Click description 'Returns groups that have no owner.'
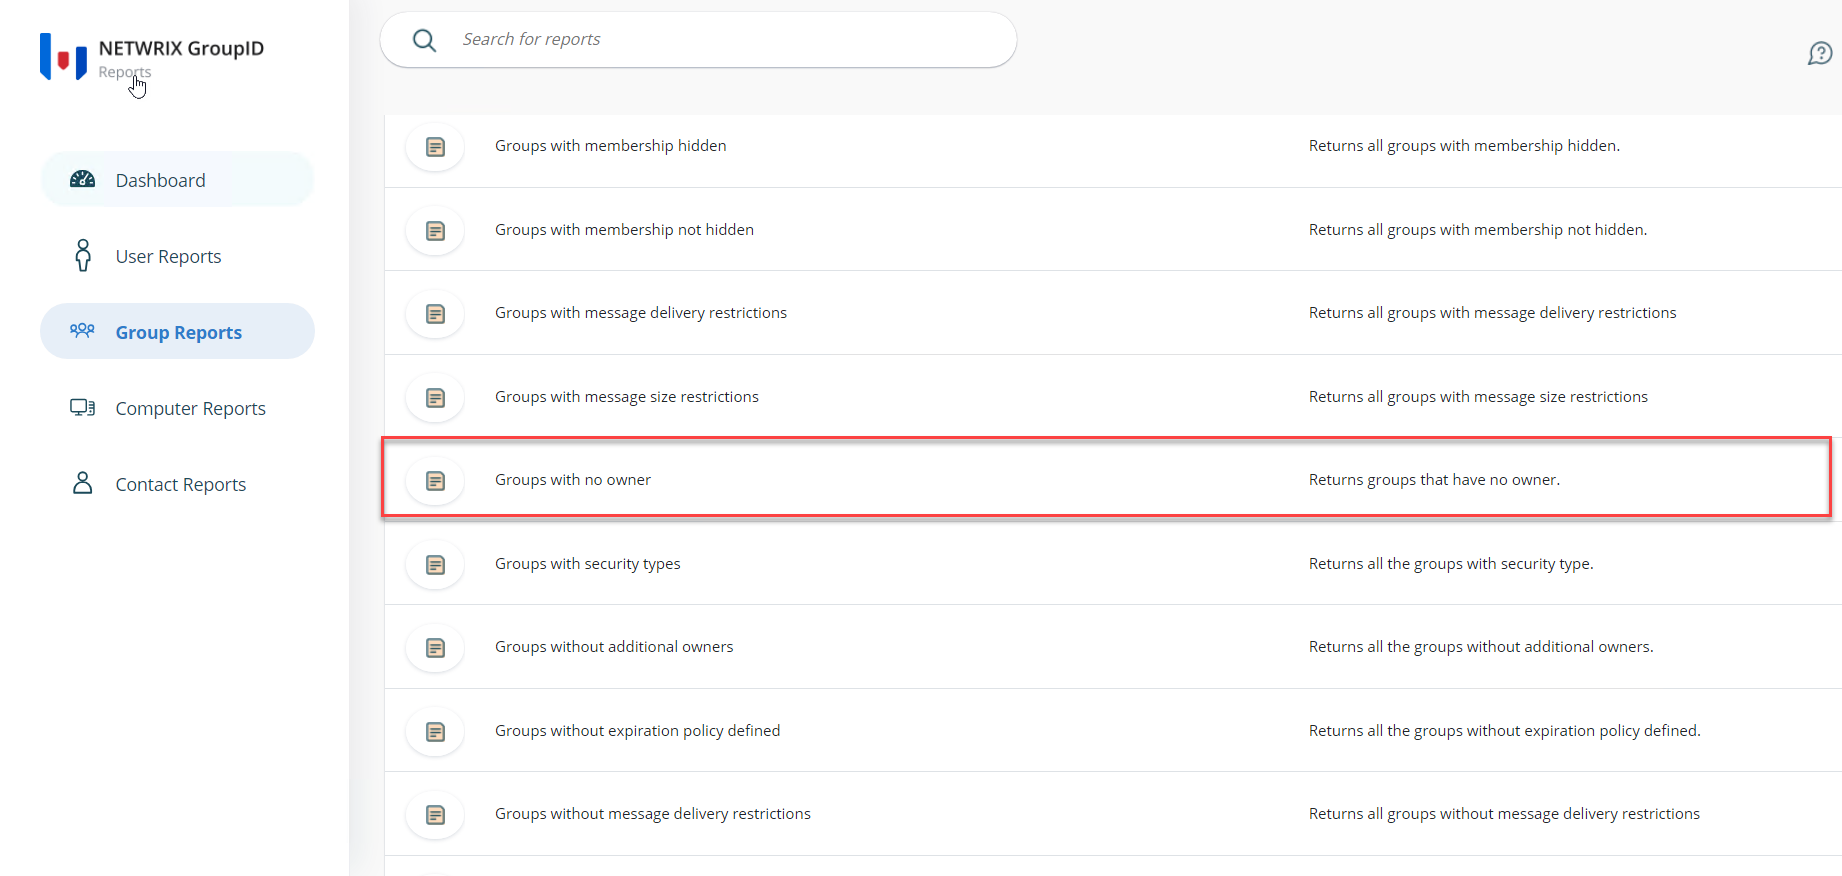Viewport: 1842px width, 876px height. point(1434,480)
